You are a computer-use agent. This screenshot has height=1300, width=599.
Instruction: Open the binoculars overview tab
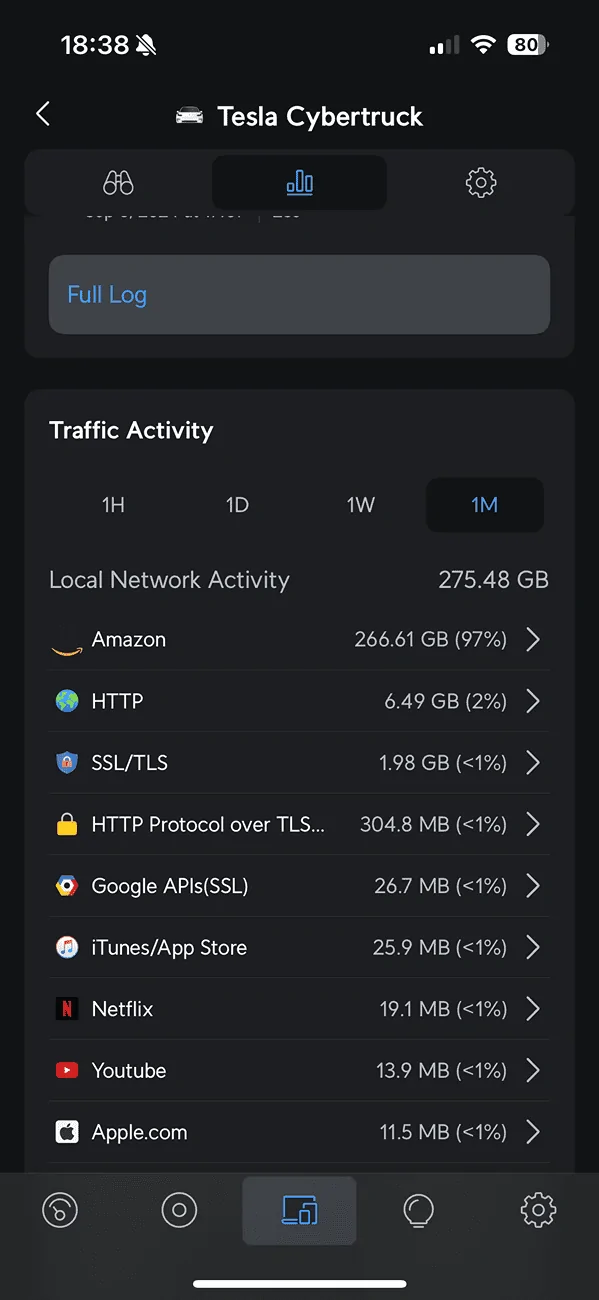(x=118, y=183)
